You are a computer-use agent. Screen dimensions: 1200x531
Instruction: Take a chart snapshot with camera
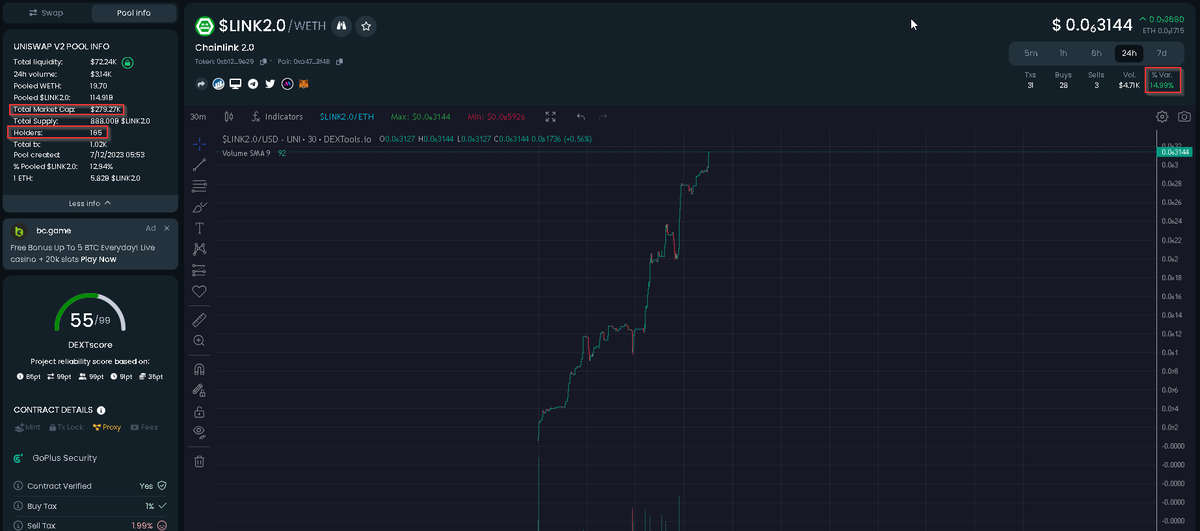[x=1184, y=117]
